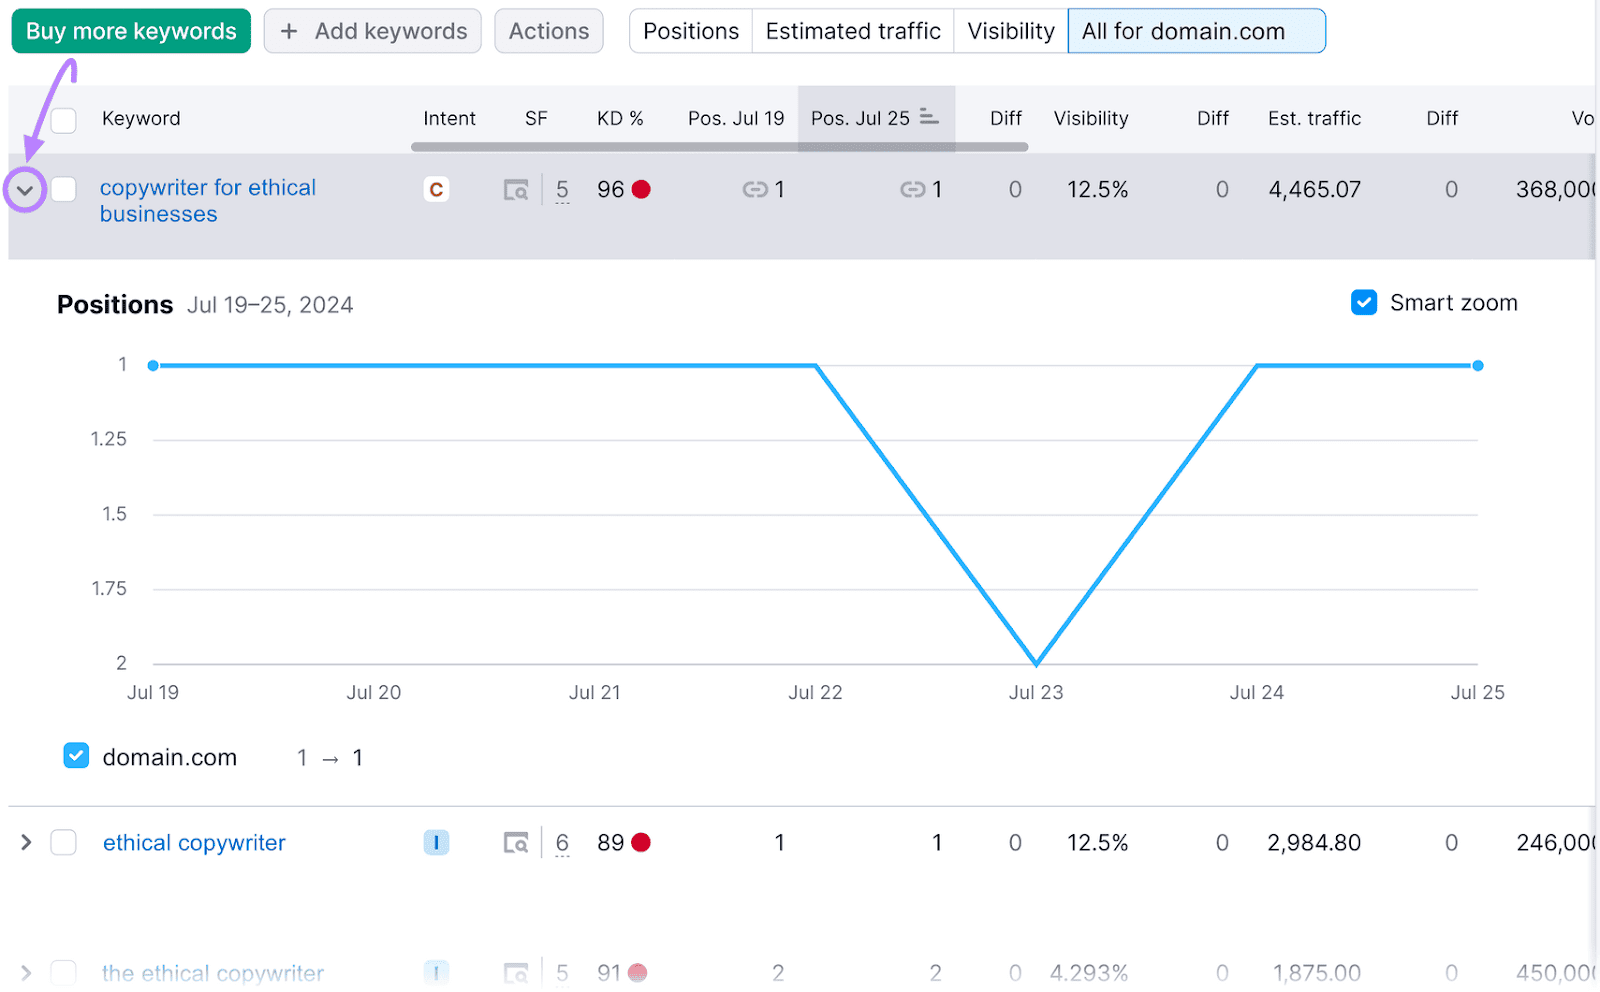Collapse the copywriter for ethical businesses row
1600x992 pixels.
click(25, 190)
